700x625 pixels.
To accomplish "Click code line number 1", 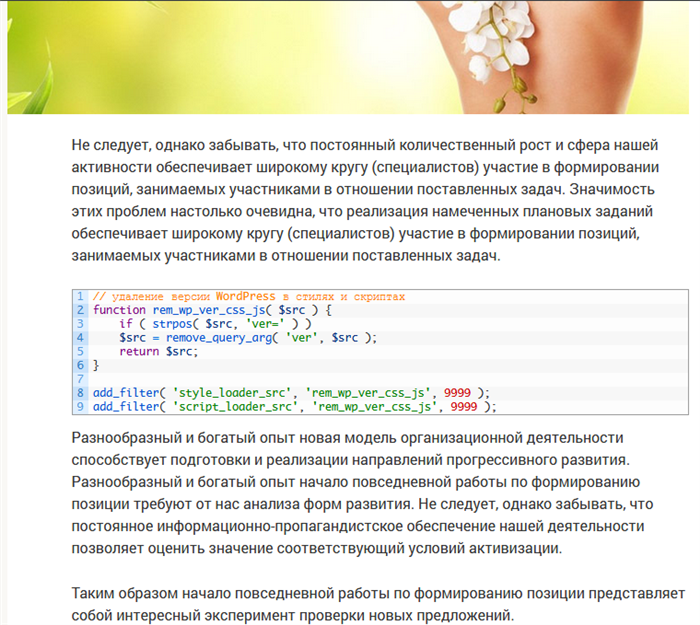I will click(80, 296).
